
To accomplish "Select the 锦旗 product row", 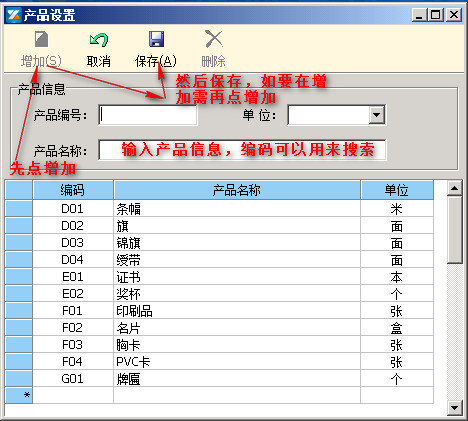I will pos(220,243).
